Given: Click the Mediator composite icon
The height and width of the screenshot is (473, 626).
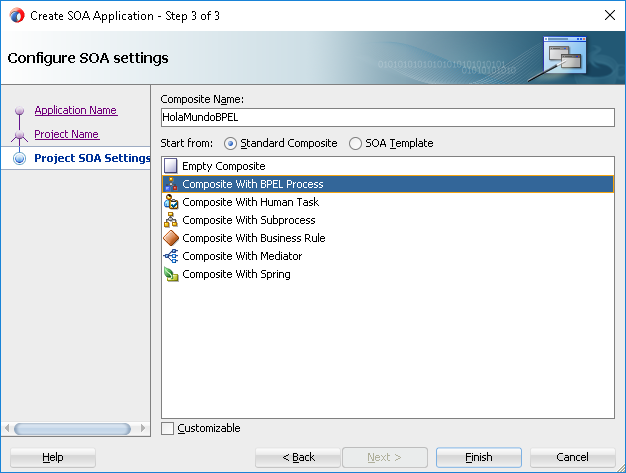Looking at the screenshot, I should tap(171, 256).
